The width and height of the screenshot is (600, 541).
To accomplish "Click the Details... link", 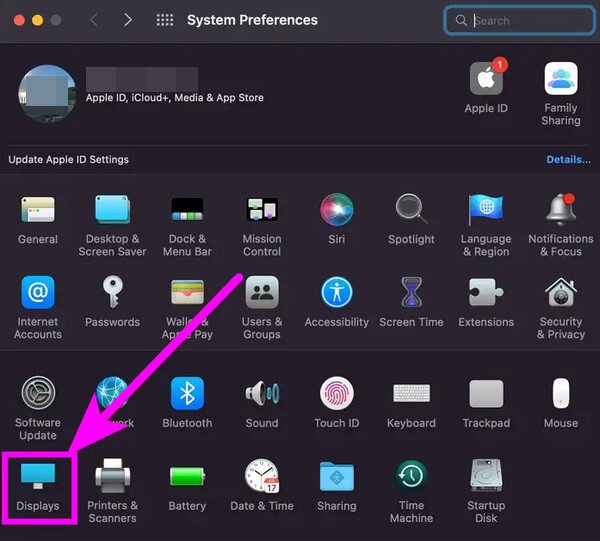I will click(568, 160).
